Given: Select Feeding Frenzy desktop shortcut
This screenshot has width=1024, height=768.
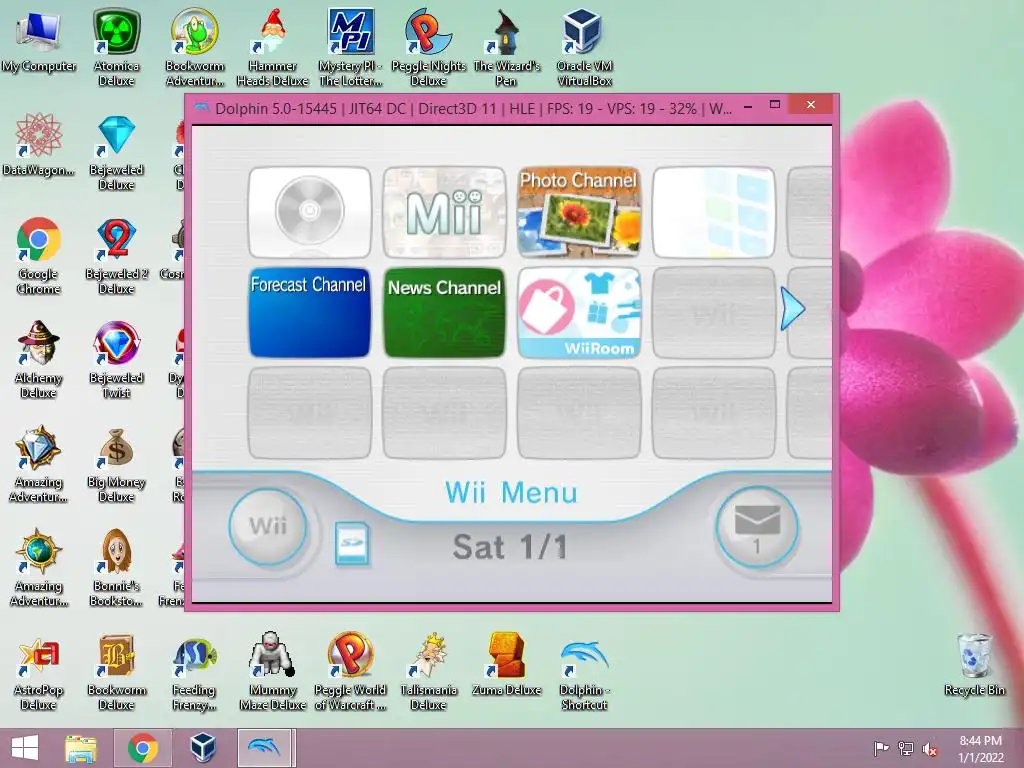Looking at the screenshot, I should pyautogui.click(x=195, y=672).
